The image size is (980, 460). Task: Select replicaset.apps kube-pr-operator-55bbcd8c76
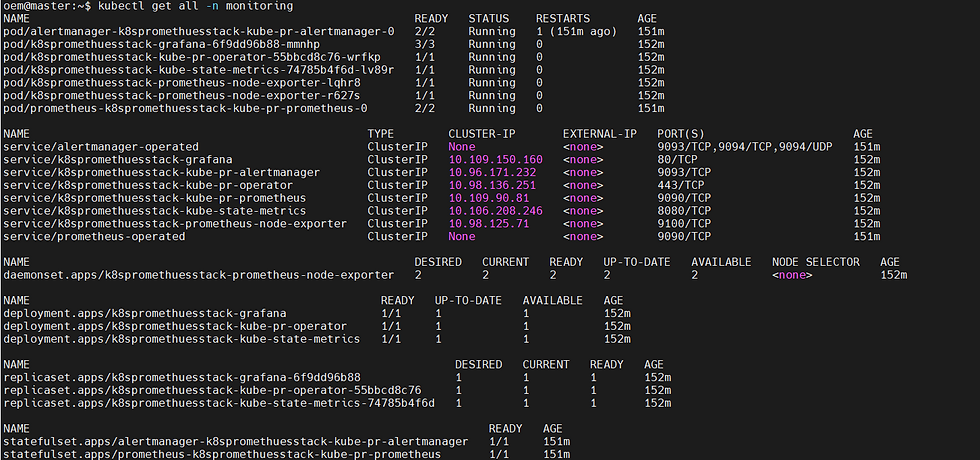(x=212, y=390)
